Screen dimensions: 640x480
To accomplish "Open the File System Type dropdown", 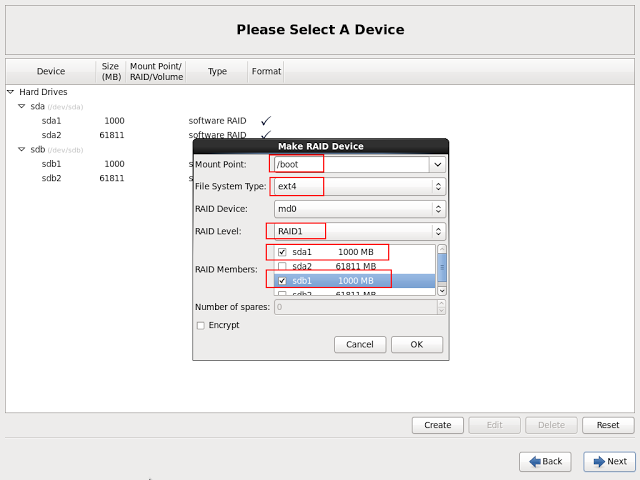I will 360,186.
